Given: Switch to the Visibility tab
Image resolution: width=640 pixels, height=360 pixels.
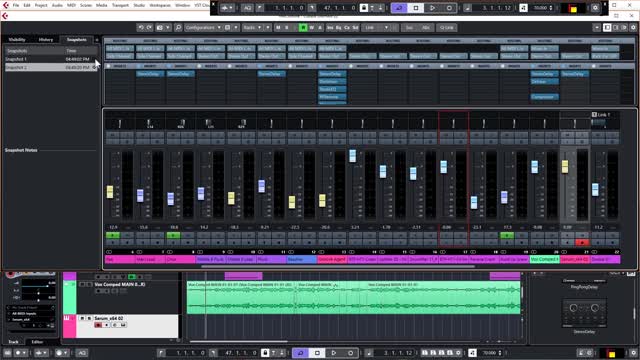Looking at the screenshot, I should pyautogui.click(x=17, y=40).
